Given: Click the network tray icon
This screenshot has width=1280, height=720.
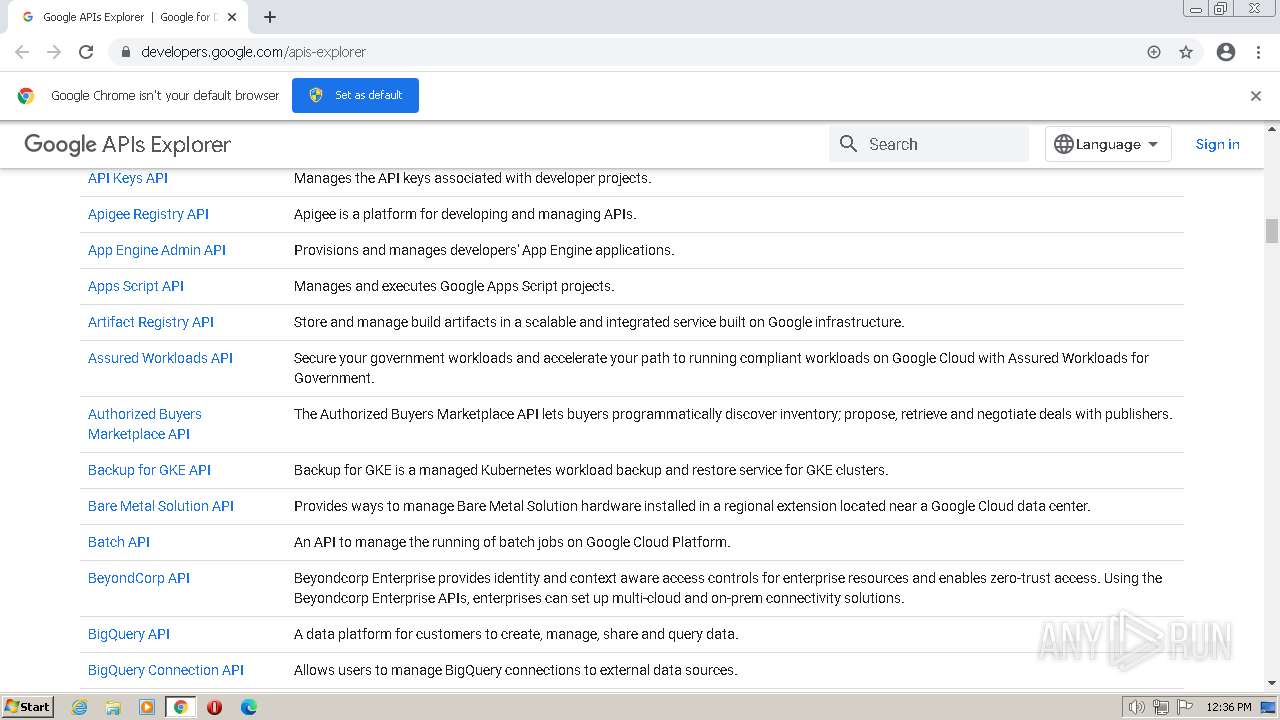Looking at the screenshot, I should pyautogui.click(x=1161, y=707).
